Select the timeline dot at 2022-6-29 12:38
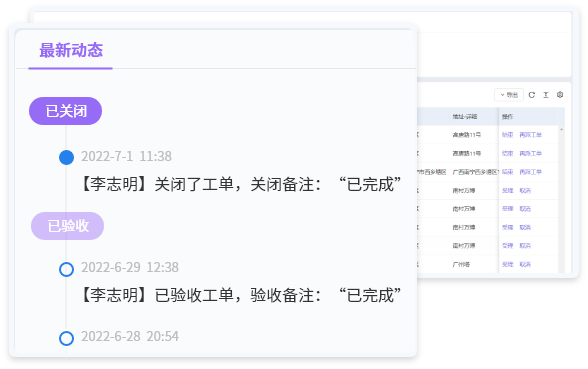 click(x=66, y=269)
